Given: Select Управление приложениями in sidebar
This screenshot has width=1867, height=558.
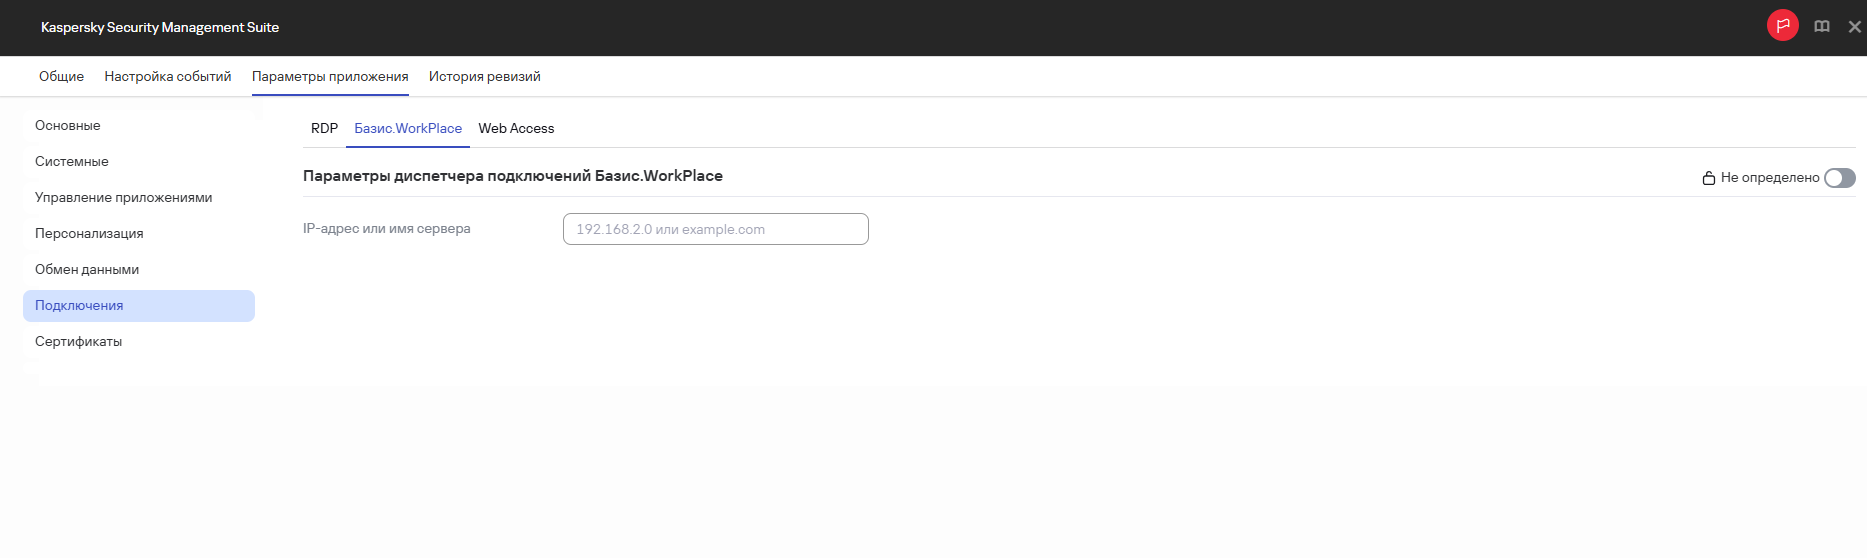Looking at the screenshot, I should [124, 197].
